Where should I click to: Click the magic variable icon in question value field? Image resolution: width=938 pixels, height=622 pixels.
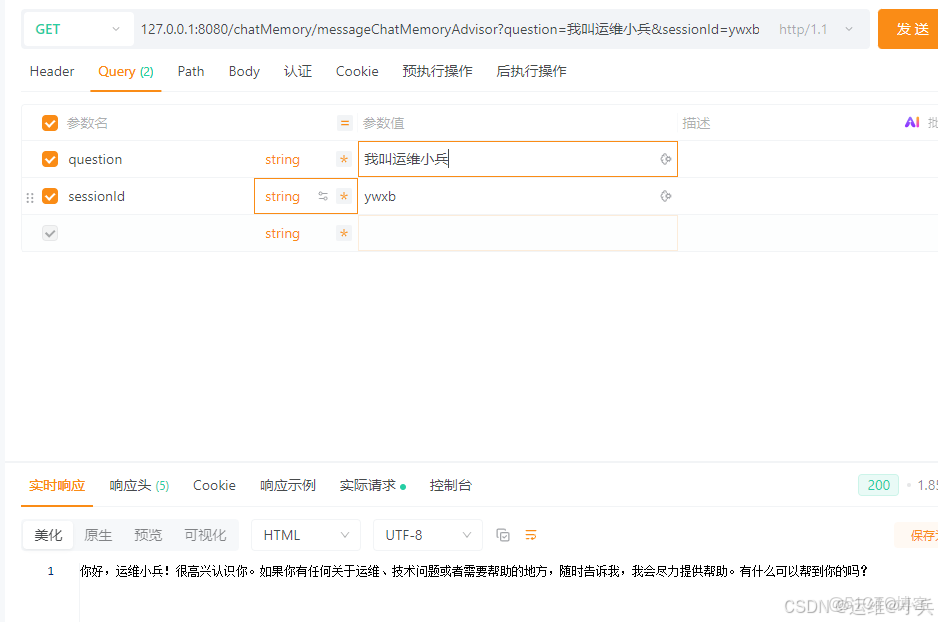665,159
